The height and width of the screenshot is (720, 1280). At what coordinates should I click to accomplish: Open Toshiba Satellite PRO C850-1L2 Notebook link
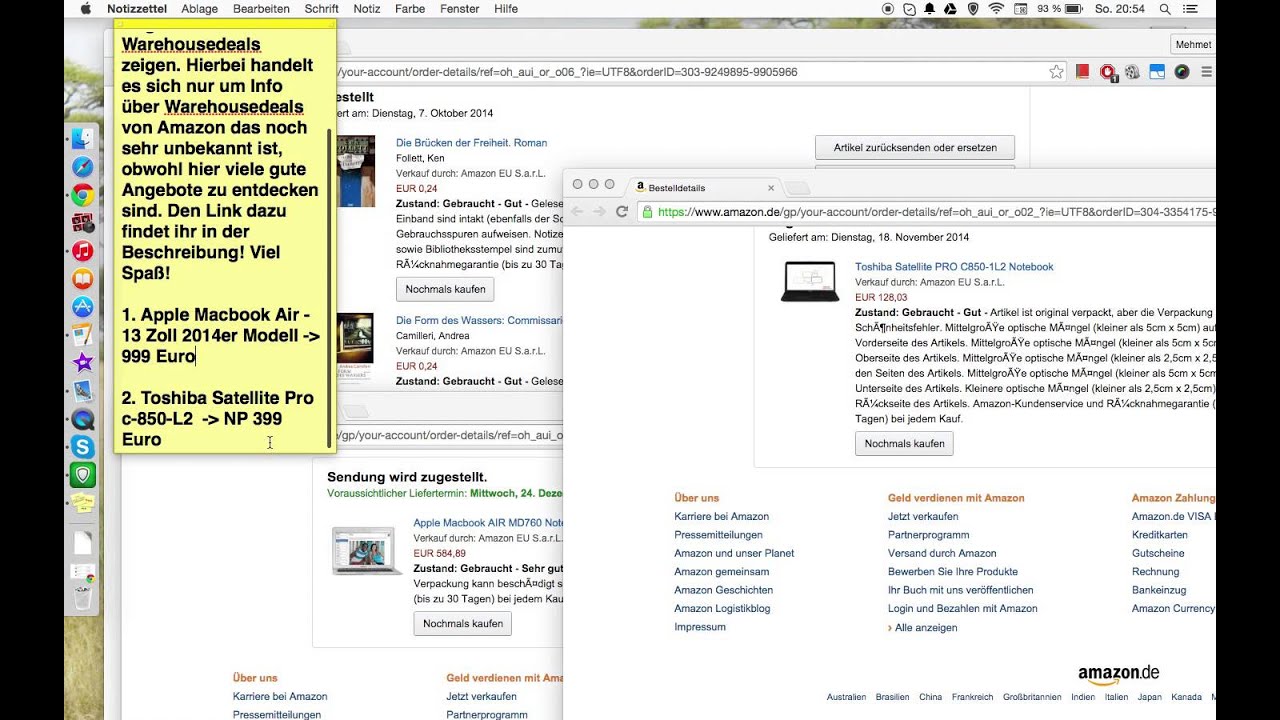pos(954,267)
